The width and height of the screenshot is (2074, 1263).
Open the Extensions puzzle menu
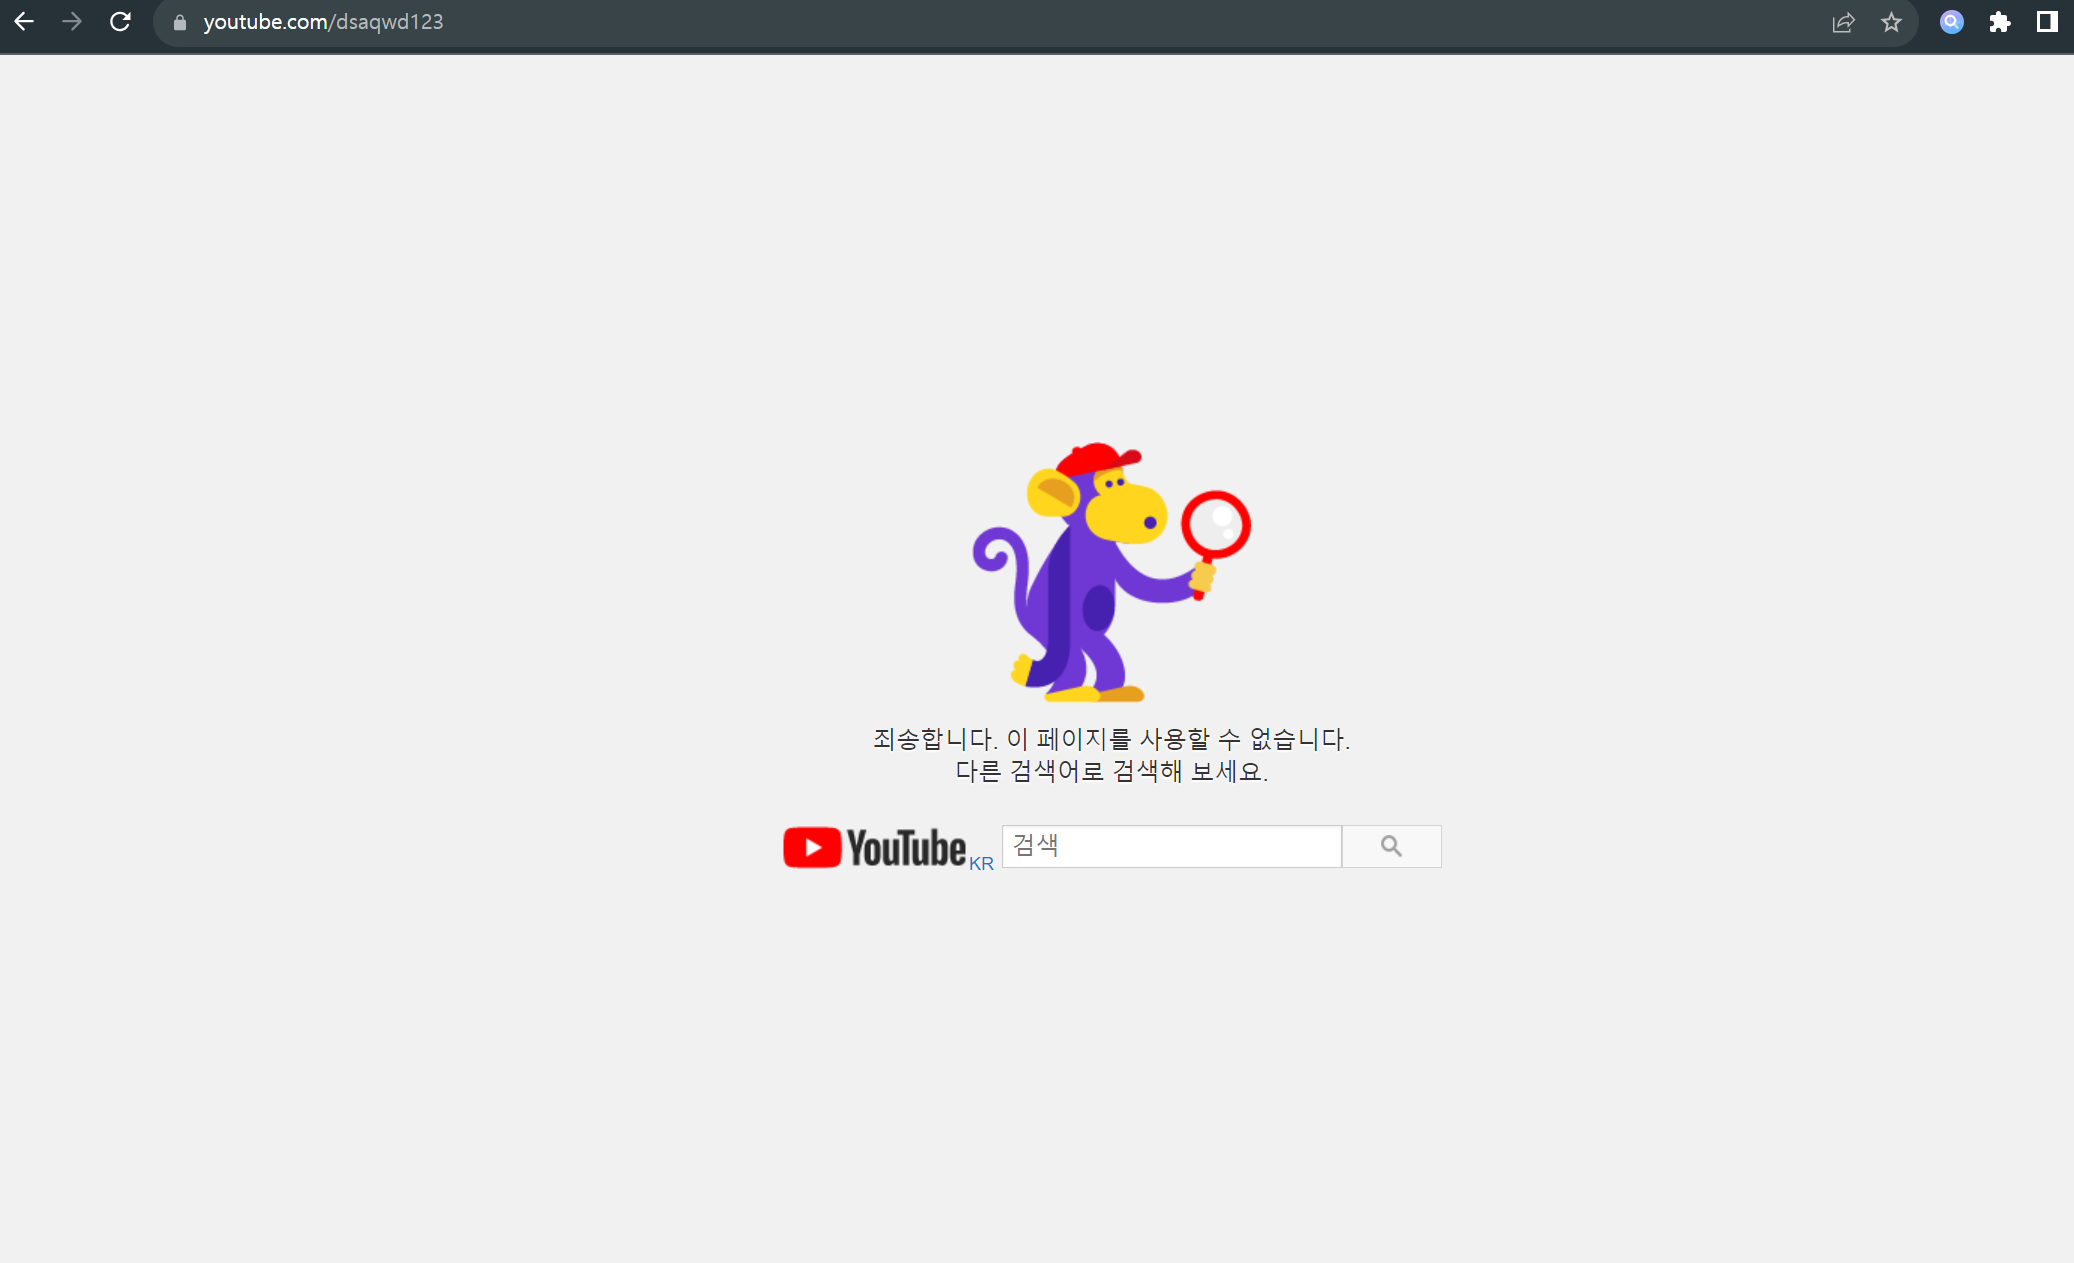coord(1999,22)
